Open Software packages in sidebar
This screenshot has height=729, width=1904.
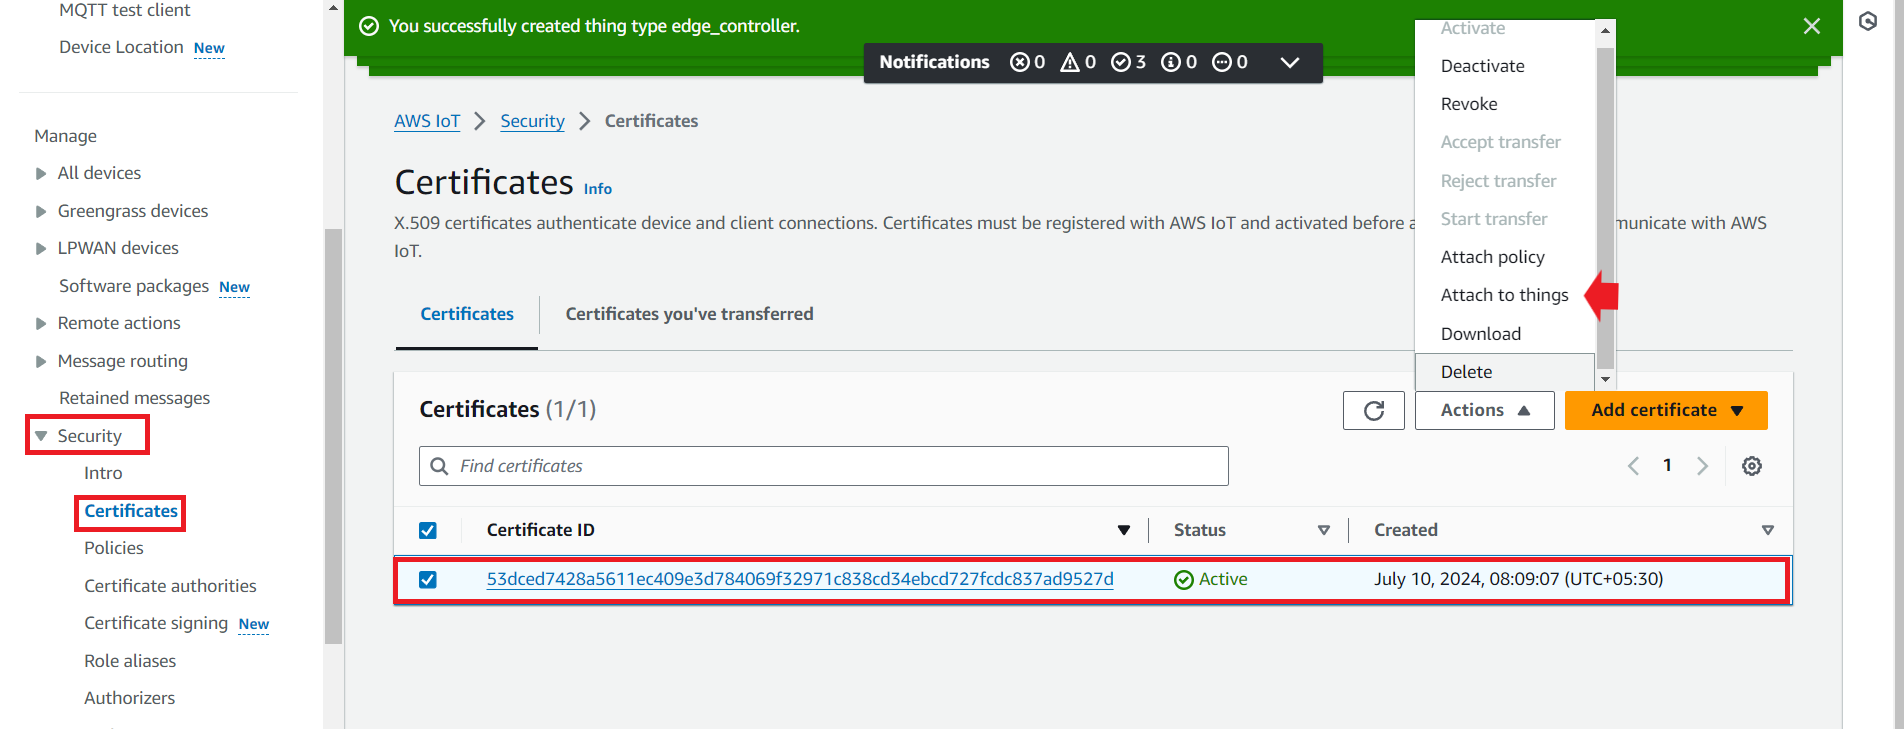pyautogui.click(x=134, y=286)
